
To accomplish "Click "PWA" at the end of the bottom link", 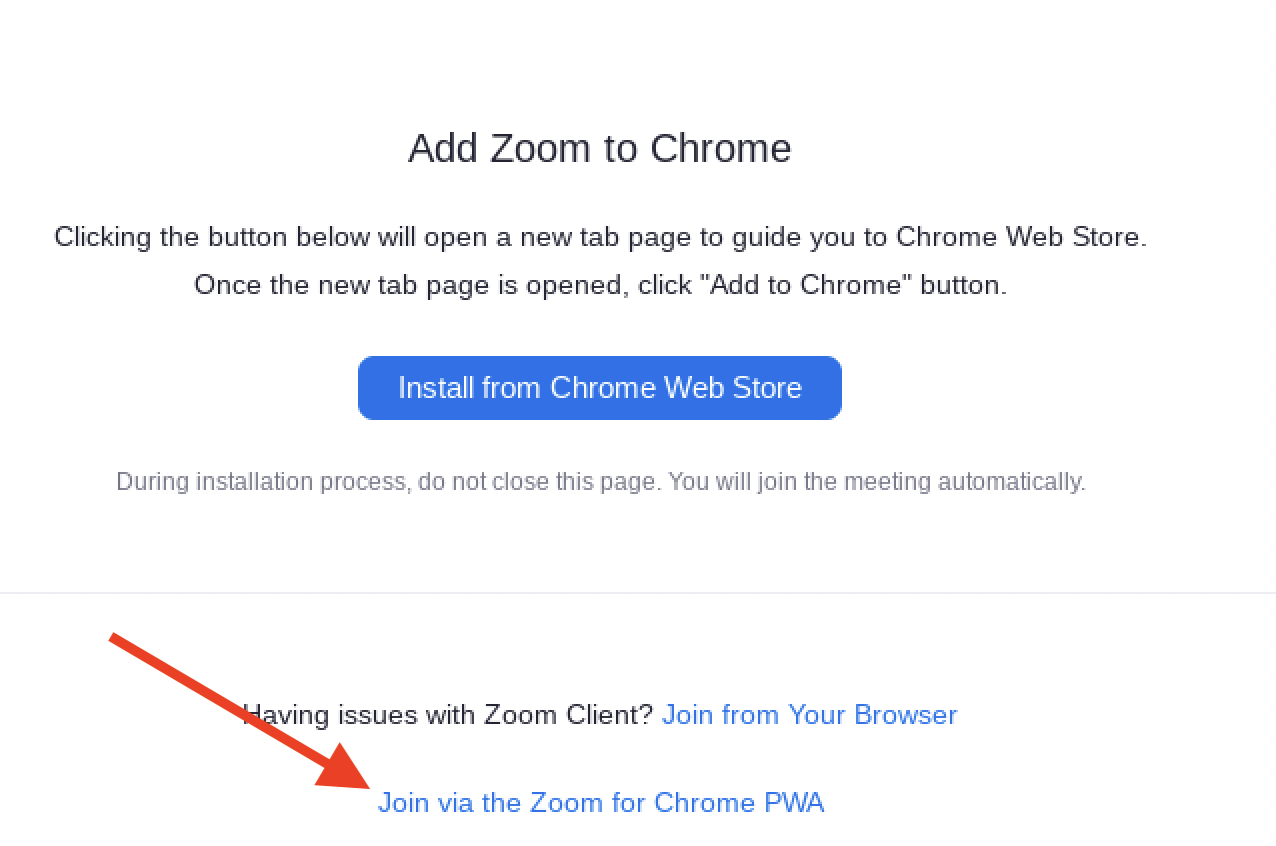I will [794, 803].
